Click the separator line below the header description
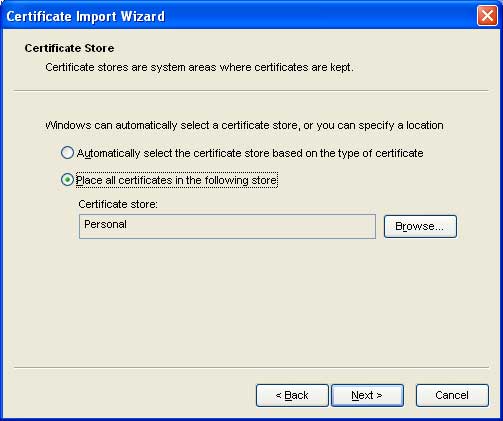 pyautogui.click(x=251, y=90)
